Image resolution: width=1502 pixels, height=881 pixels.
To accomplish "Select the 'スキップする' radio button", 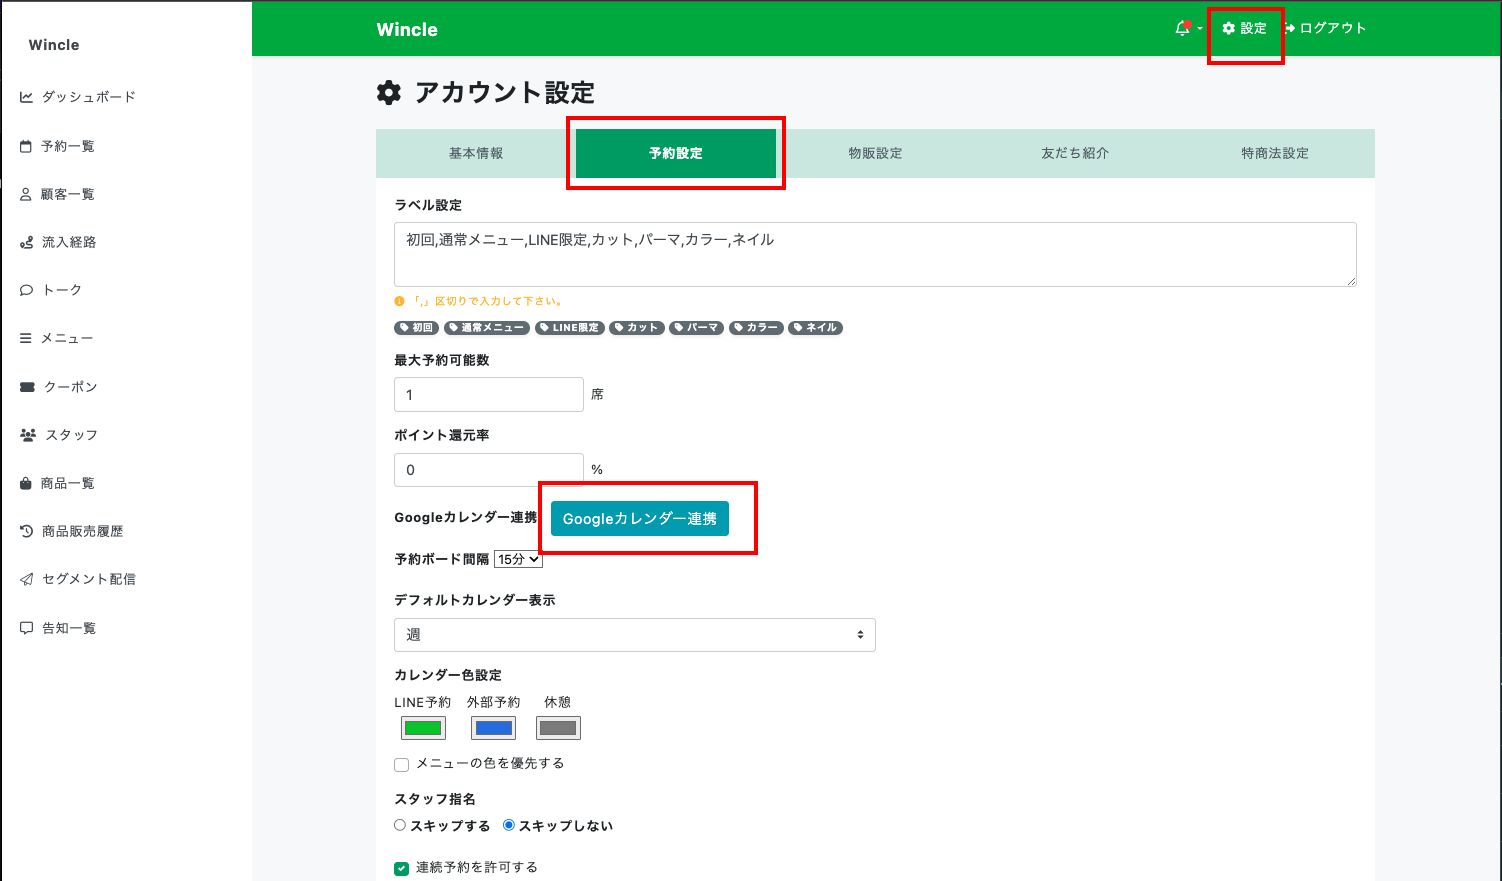I will click(400, 825).
